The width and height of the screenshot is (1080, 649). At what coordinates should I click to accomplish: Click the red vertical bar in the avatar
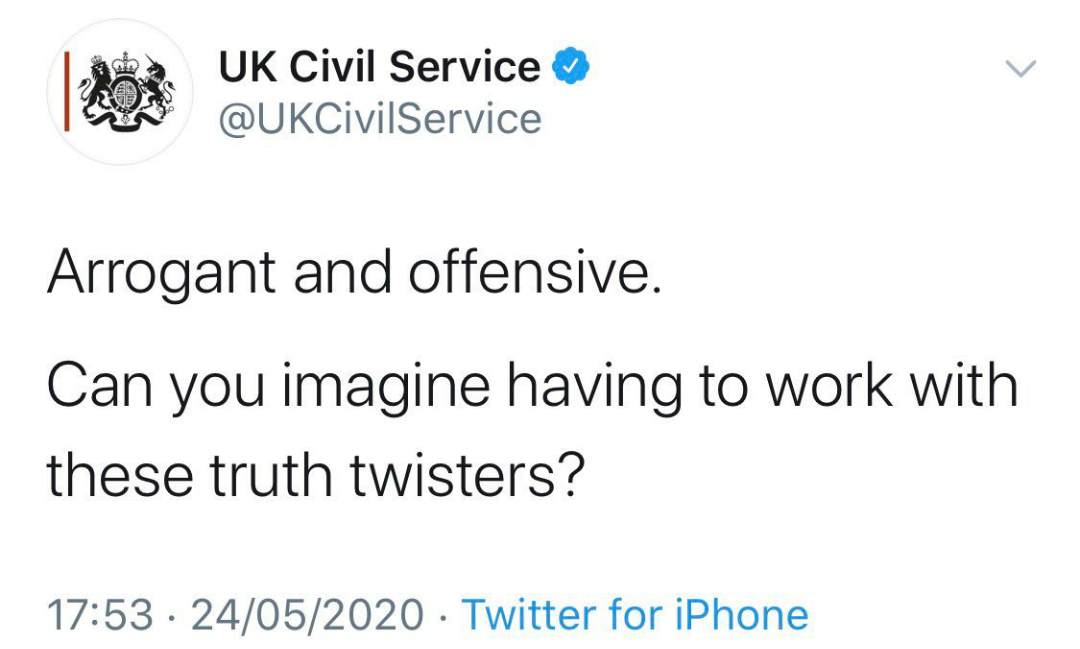67,92
